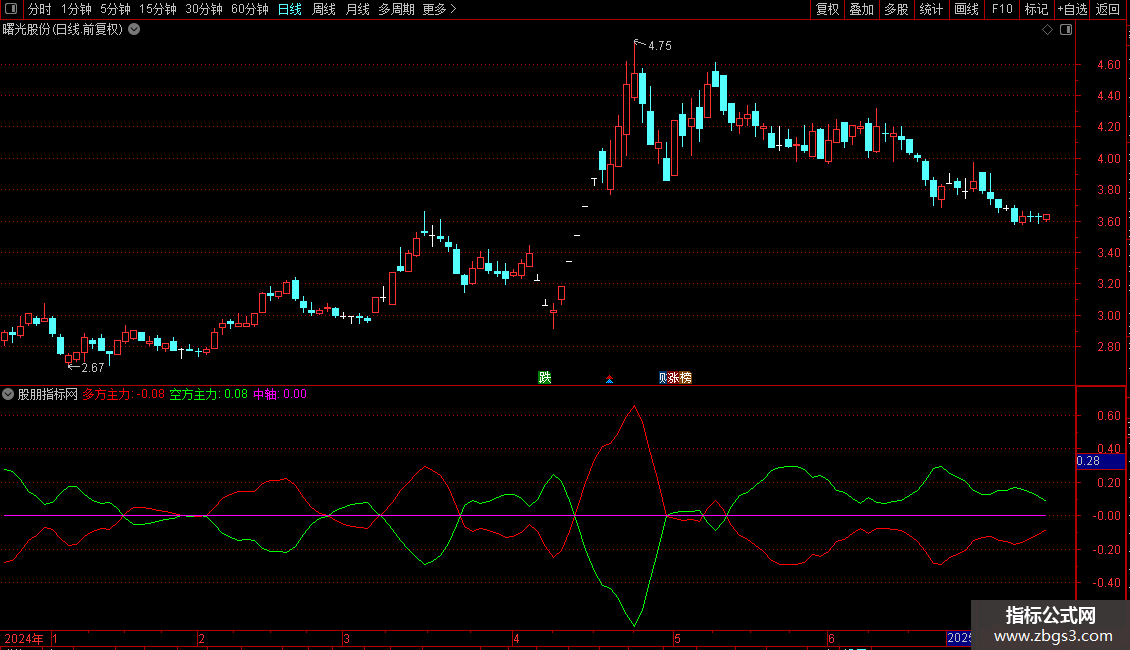Click the 3.00 price axis label
This screenshot has width=1130, height=650.
click(x=1108, y=316)
